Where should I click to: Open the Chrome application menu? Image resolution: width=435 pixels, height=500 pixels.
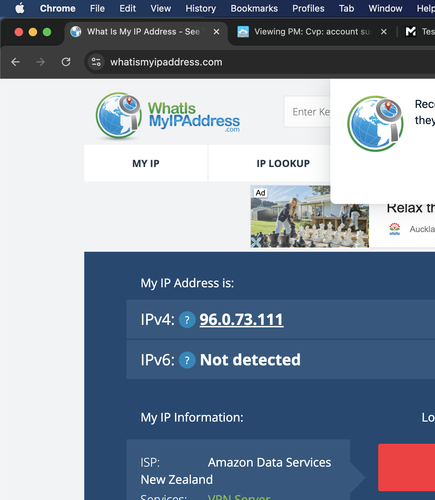pos(58,8)
